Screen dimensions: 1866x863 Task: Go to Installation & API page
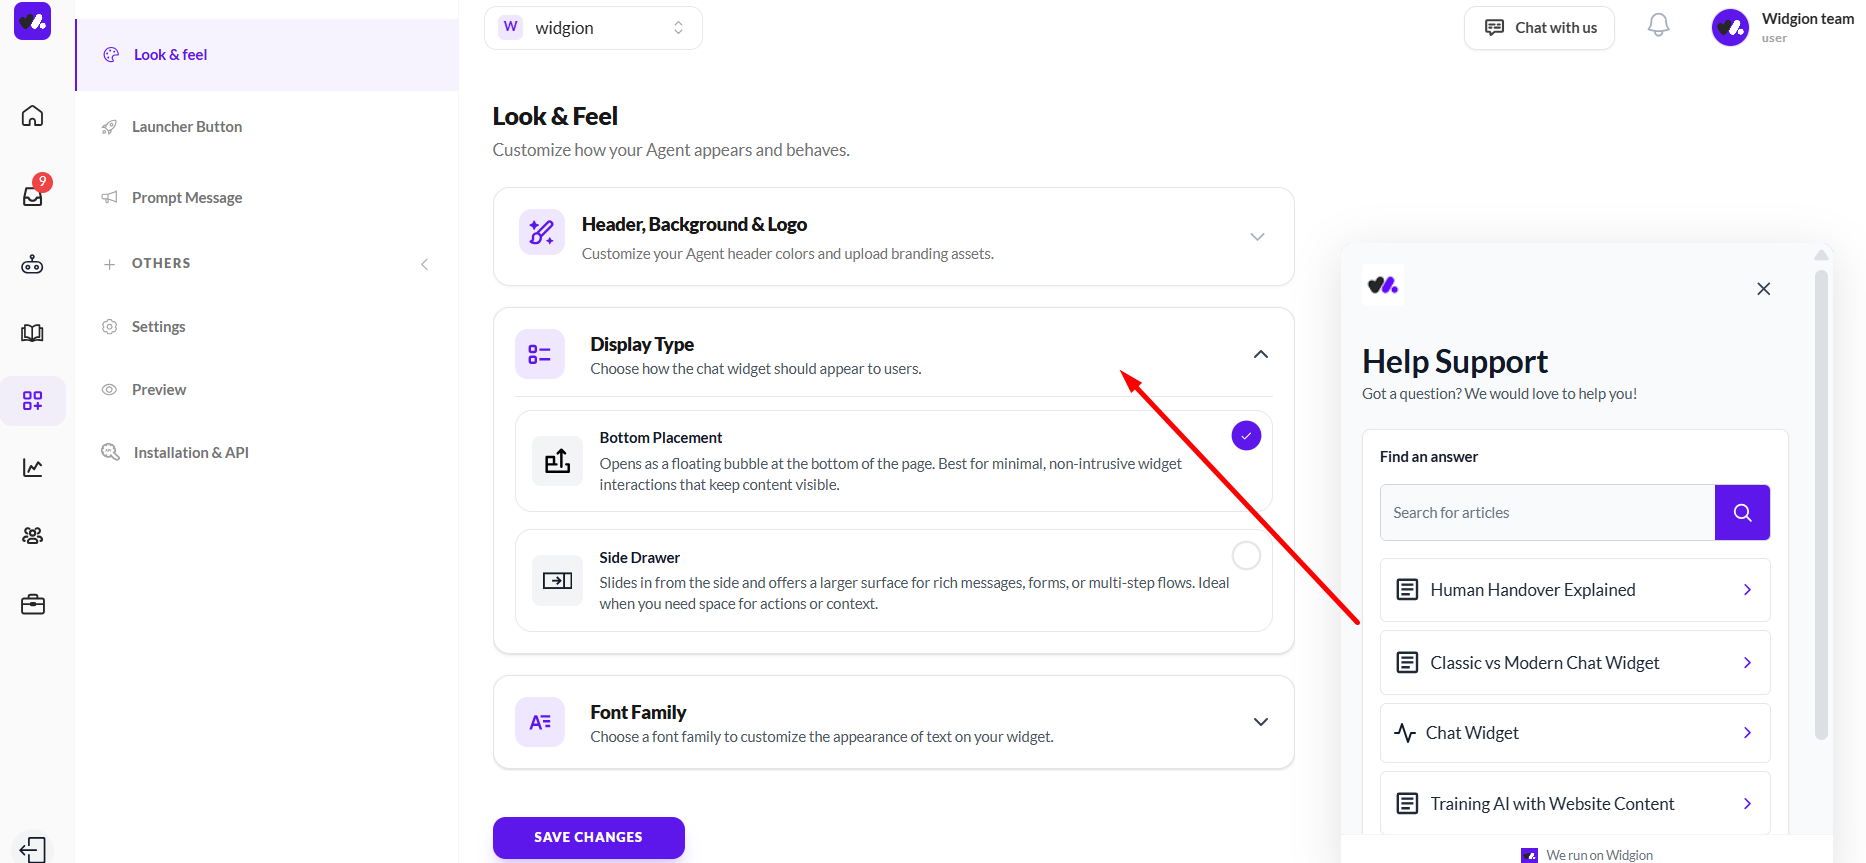coord(191,453)
